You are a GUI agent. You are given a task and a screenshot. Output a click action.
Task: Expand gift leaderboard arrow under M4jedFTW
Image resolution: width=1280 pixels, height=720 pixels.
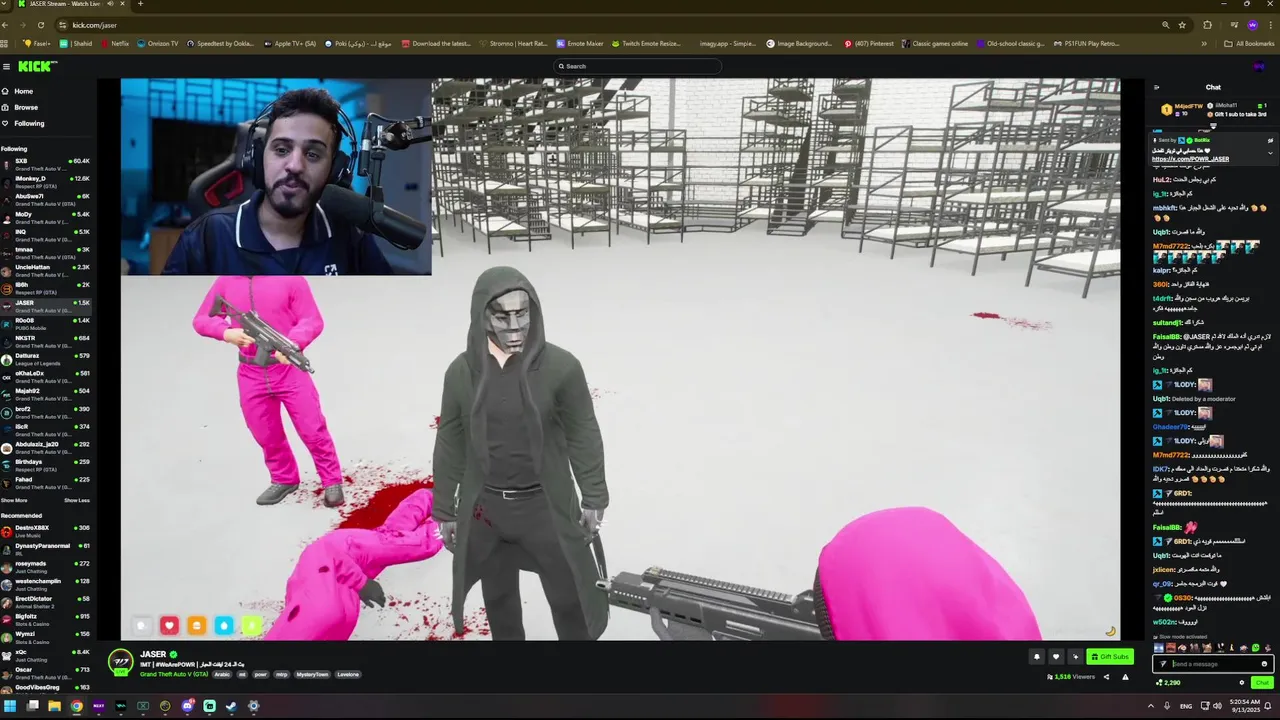1213,126
